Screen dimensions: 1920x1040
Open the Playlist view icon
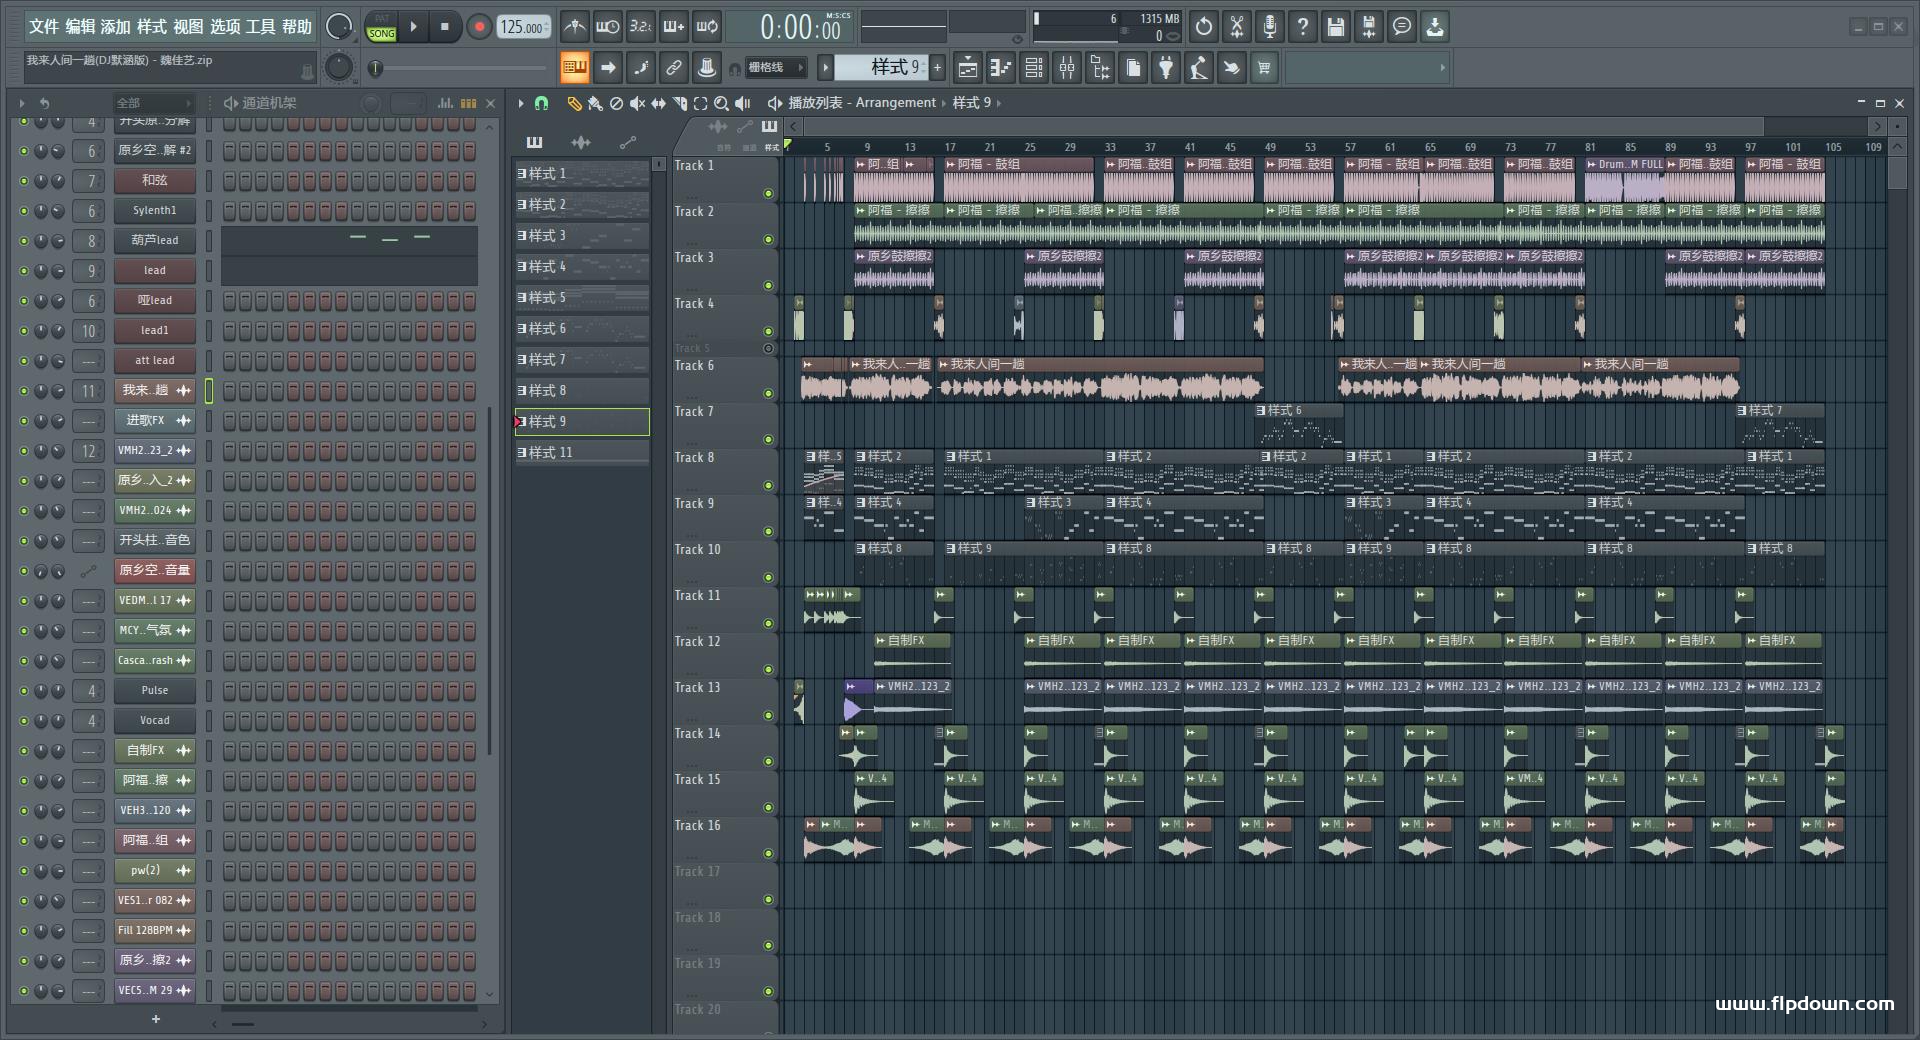[967, 68]
